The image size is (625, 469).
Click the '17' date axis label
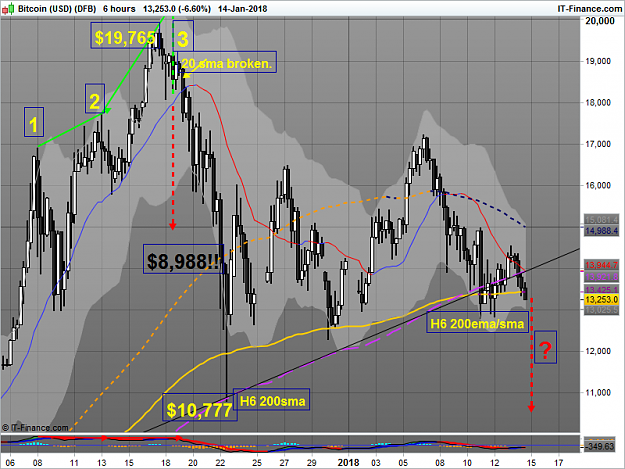pyautogui.click(x=559, y=463)
